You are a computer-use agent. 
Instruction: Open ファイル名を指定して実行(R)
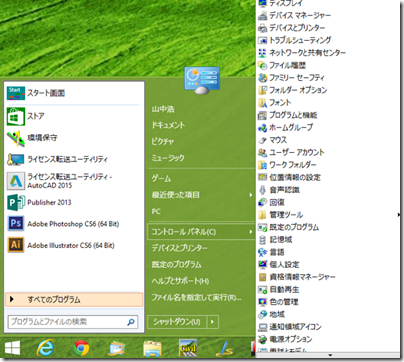[196, 297]
